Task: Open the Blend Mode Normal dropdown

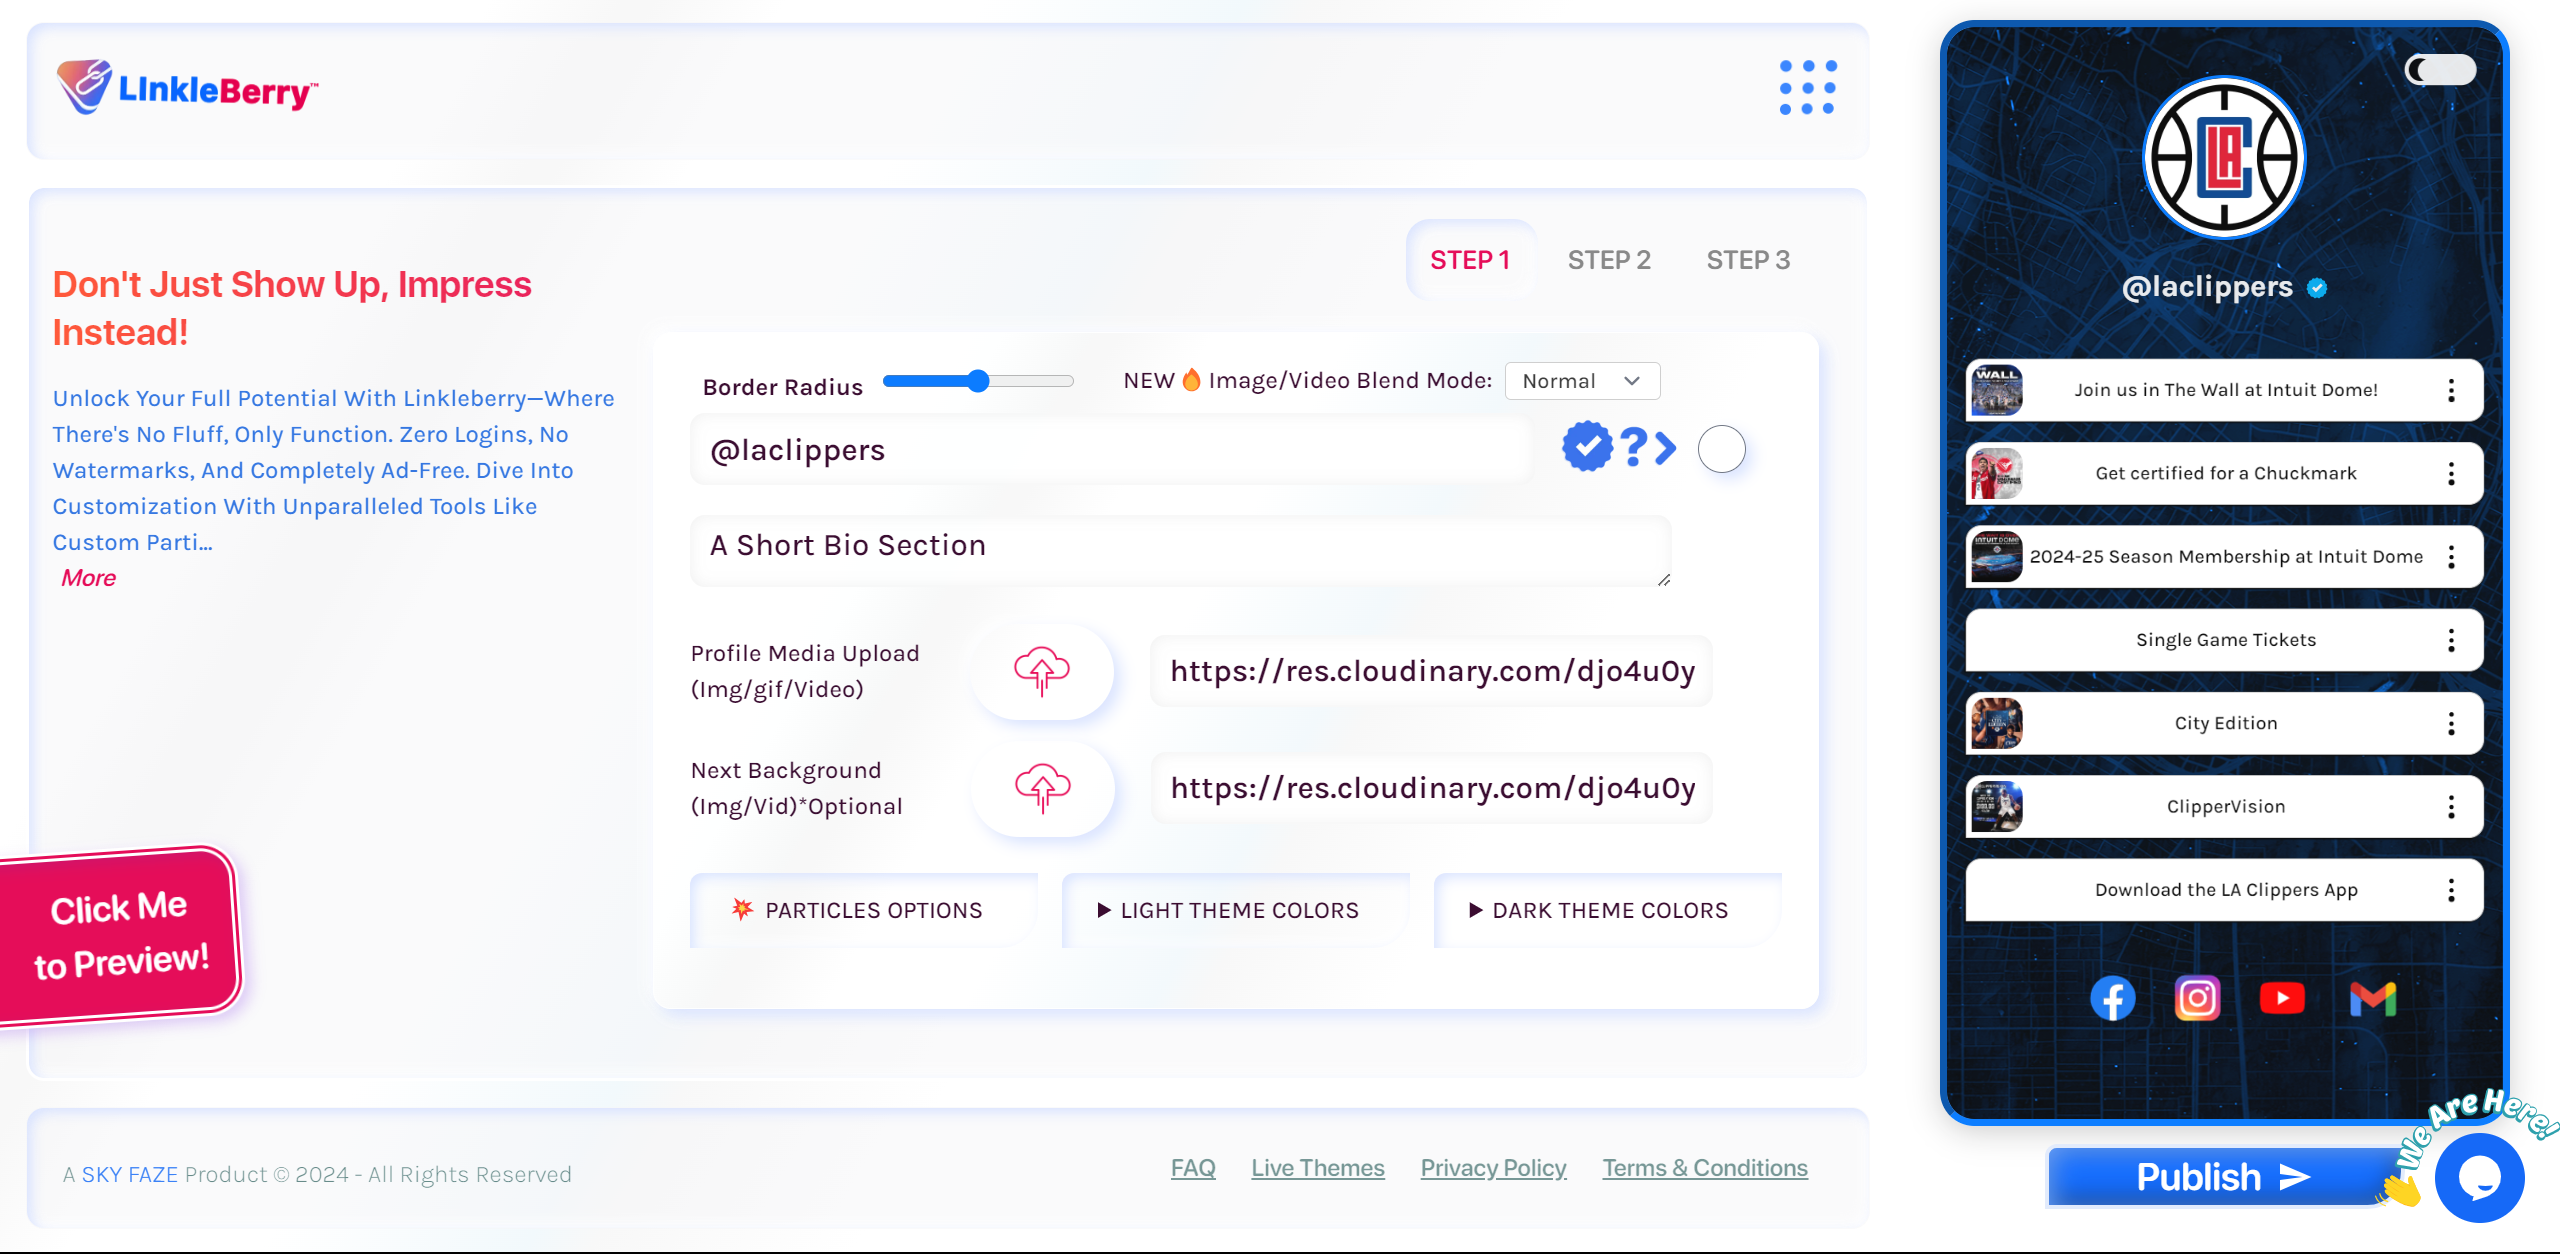Action: point(1582,381)
